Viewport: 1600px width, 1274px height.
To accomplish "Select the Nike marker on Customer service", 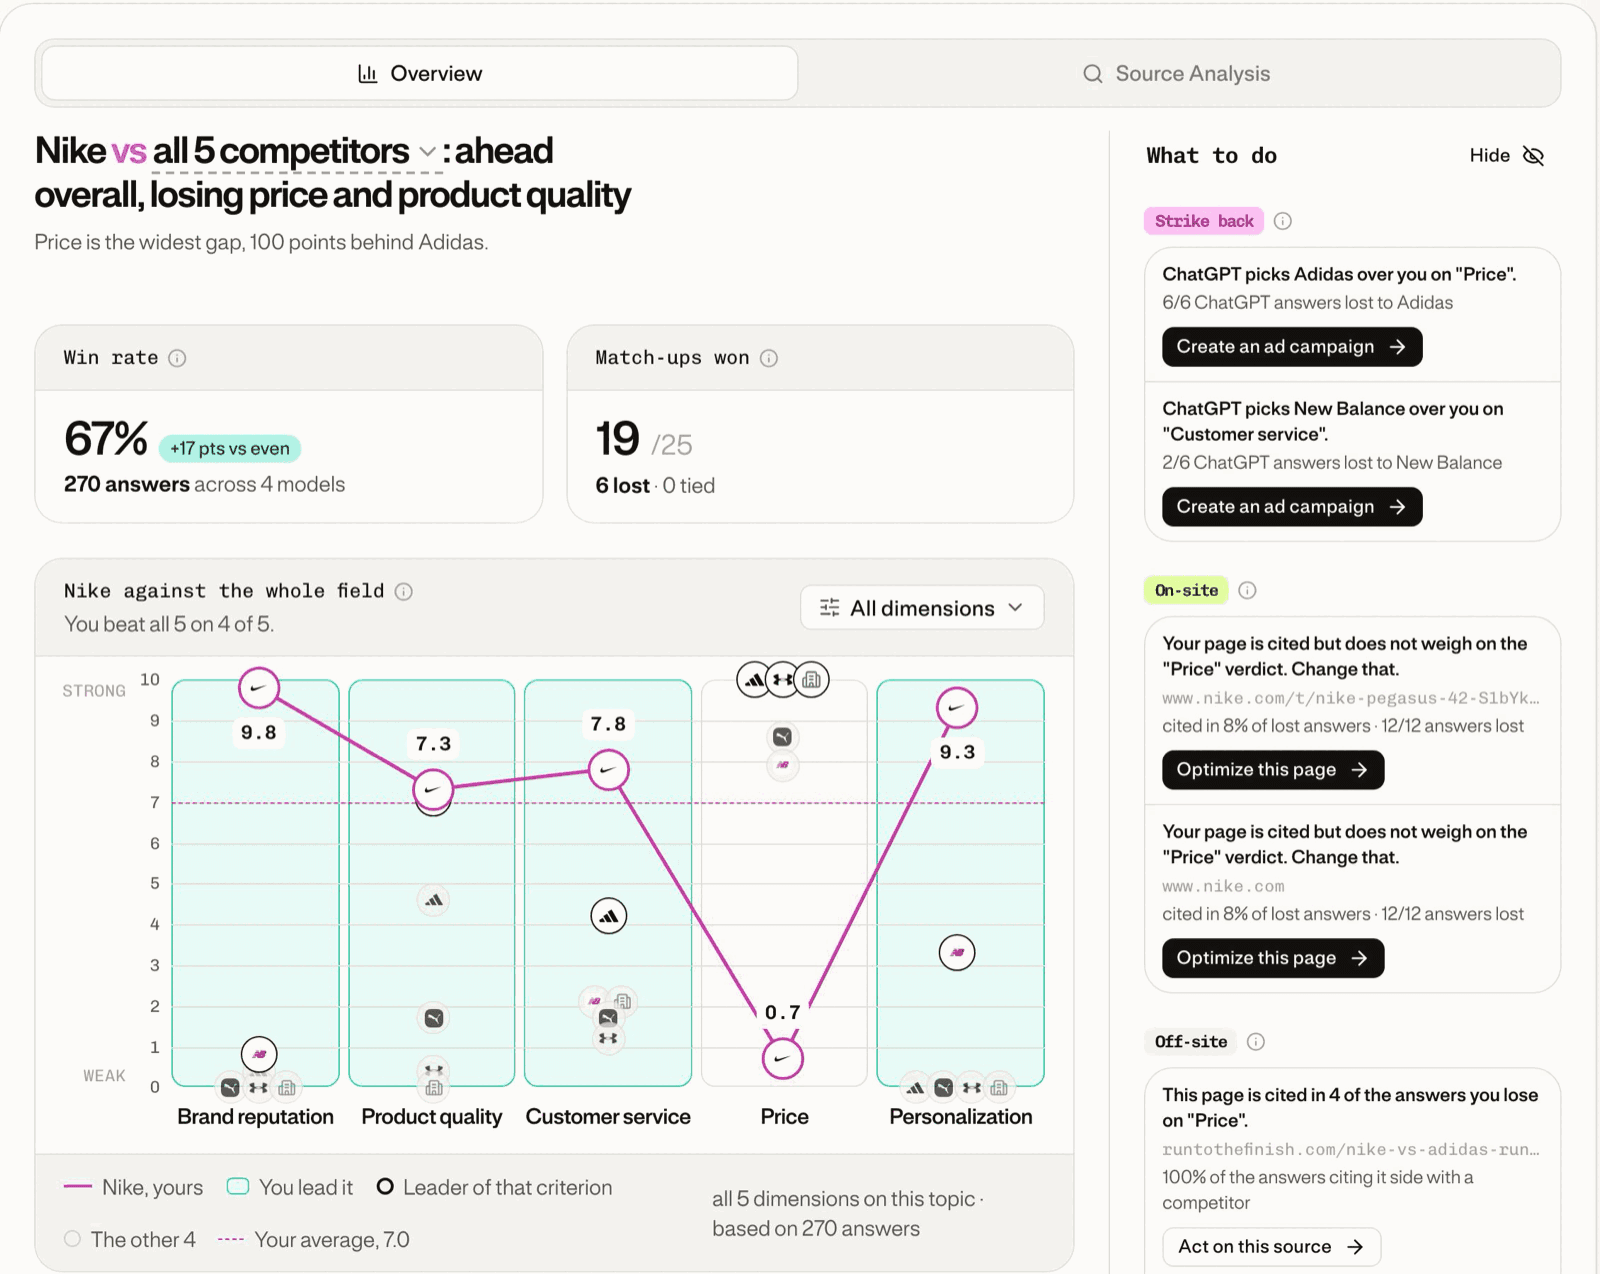I will point(608,770).
